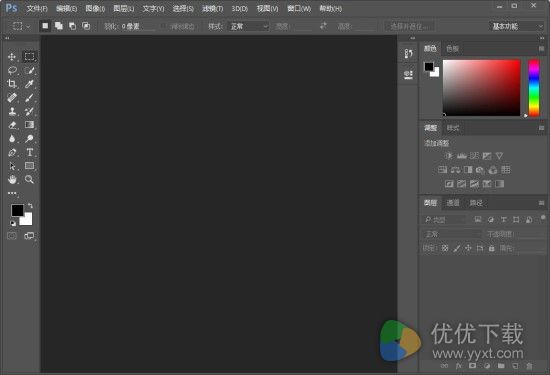The width and height of the screenshot is (550, 375).
Task: Pick a shade in the color field
Action: [481, 88]
